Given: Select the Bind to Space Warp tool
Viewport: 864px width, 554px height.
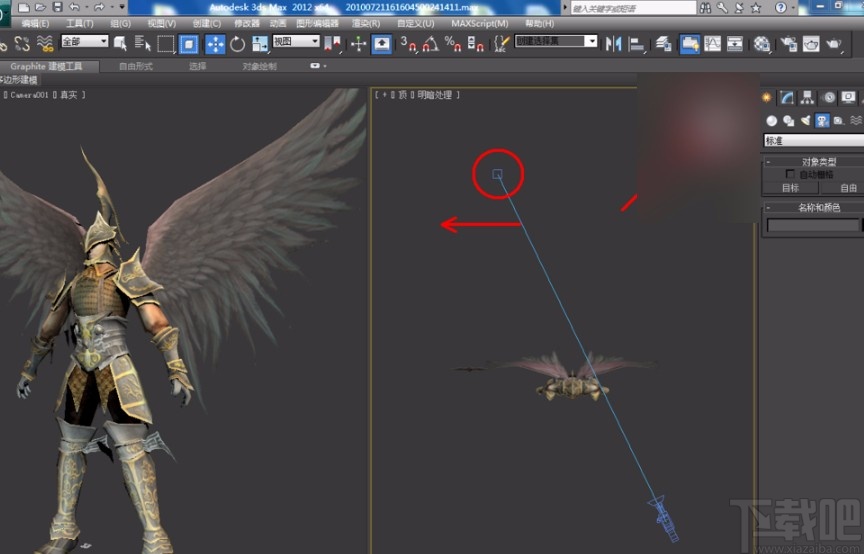Looking at the screenshot, I should (45, 44).
